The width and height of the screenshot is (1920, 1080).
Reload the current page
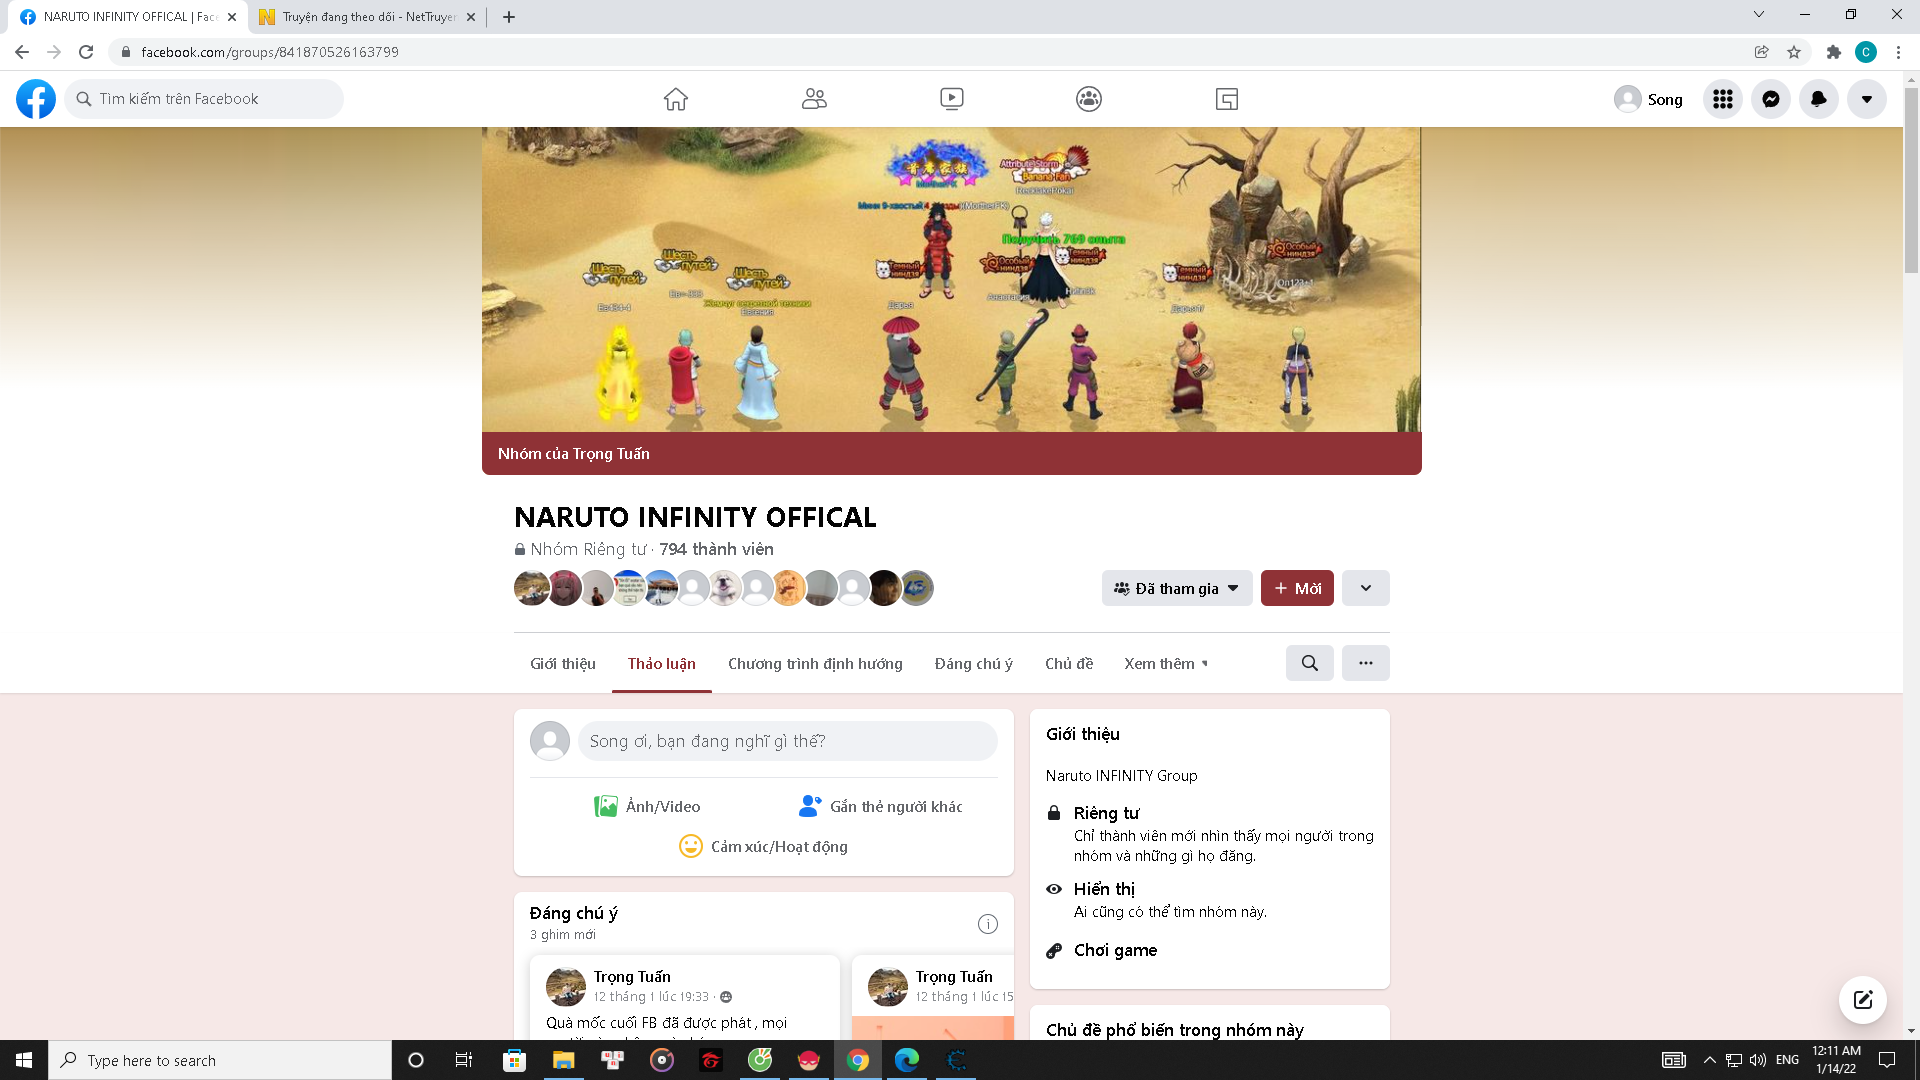[x=86, y=52]
